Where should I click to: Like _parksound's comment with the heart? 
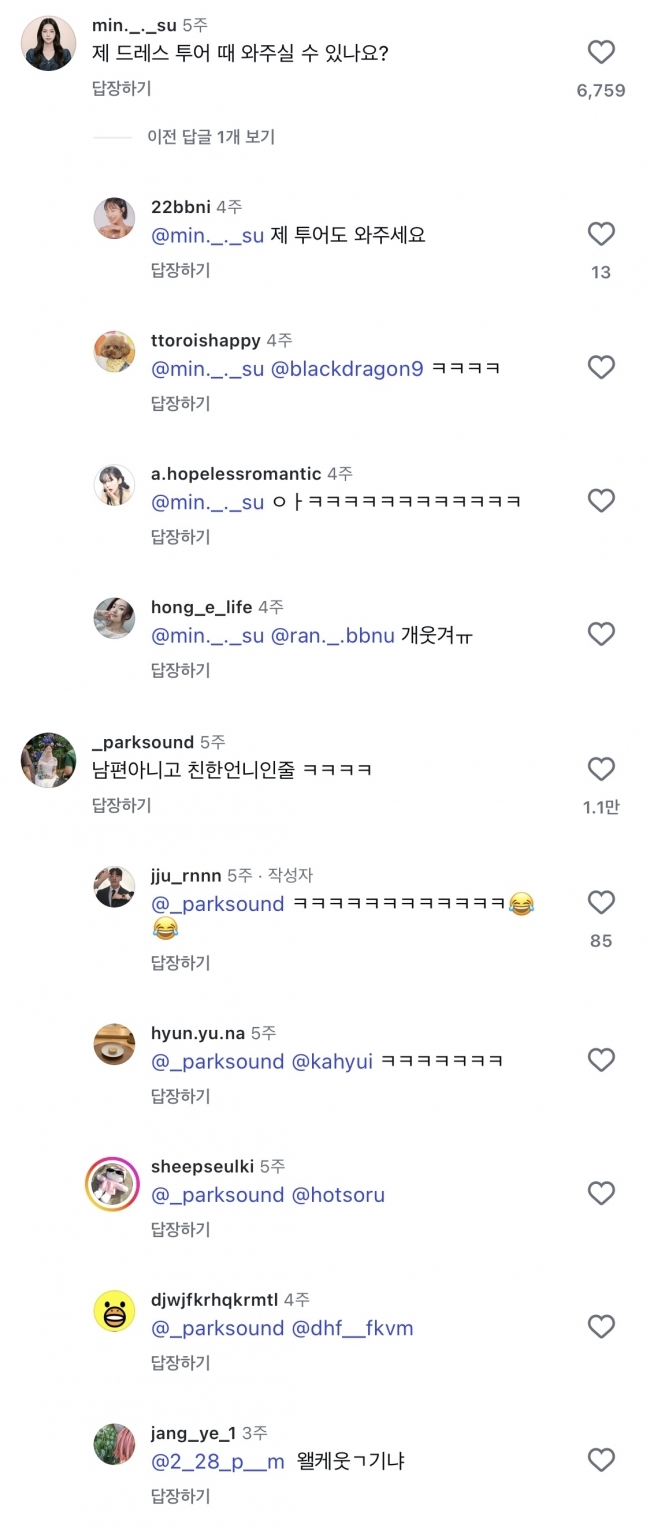pyautogui.click(x=601, y=769)
